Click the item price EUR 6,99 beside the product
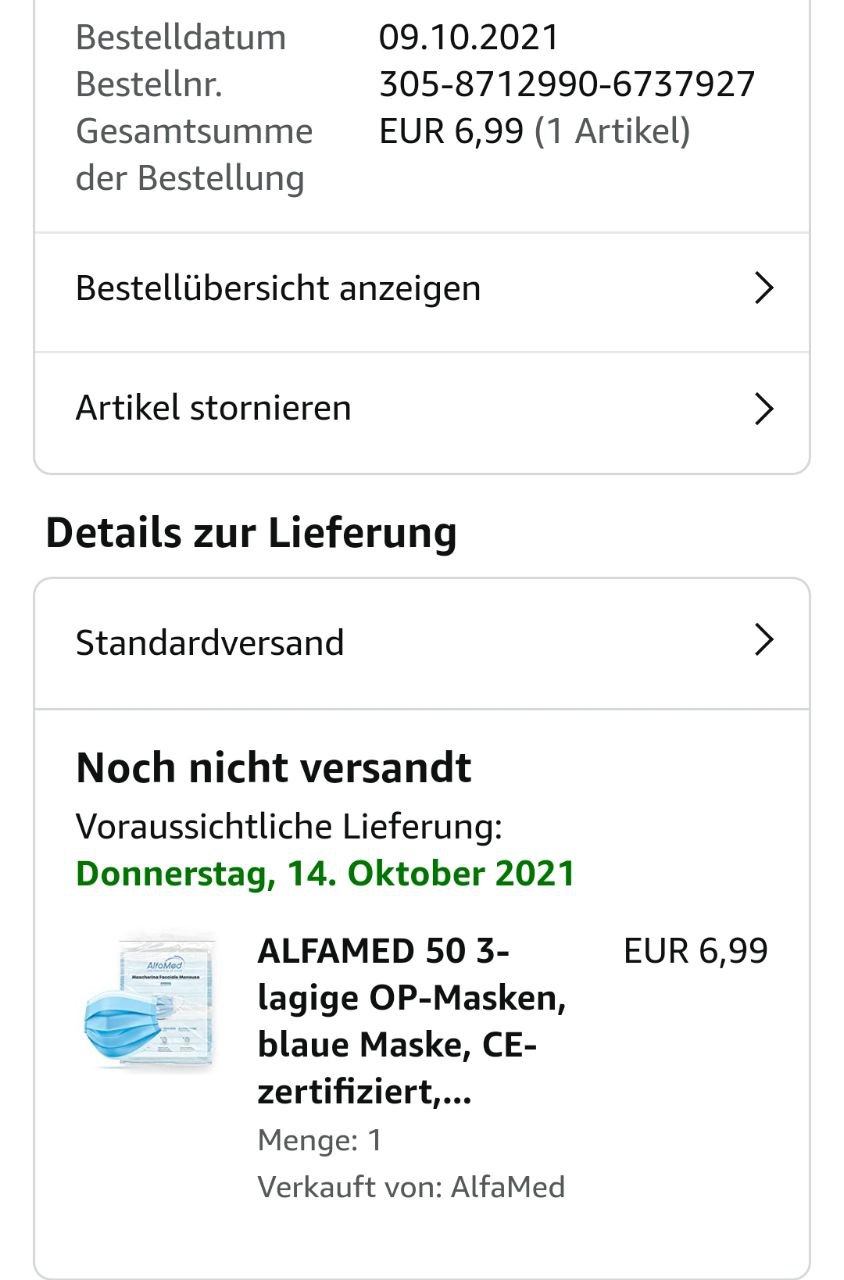The image size is (844, 1280). click(695, 951)
